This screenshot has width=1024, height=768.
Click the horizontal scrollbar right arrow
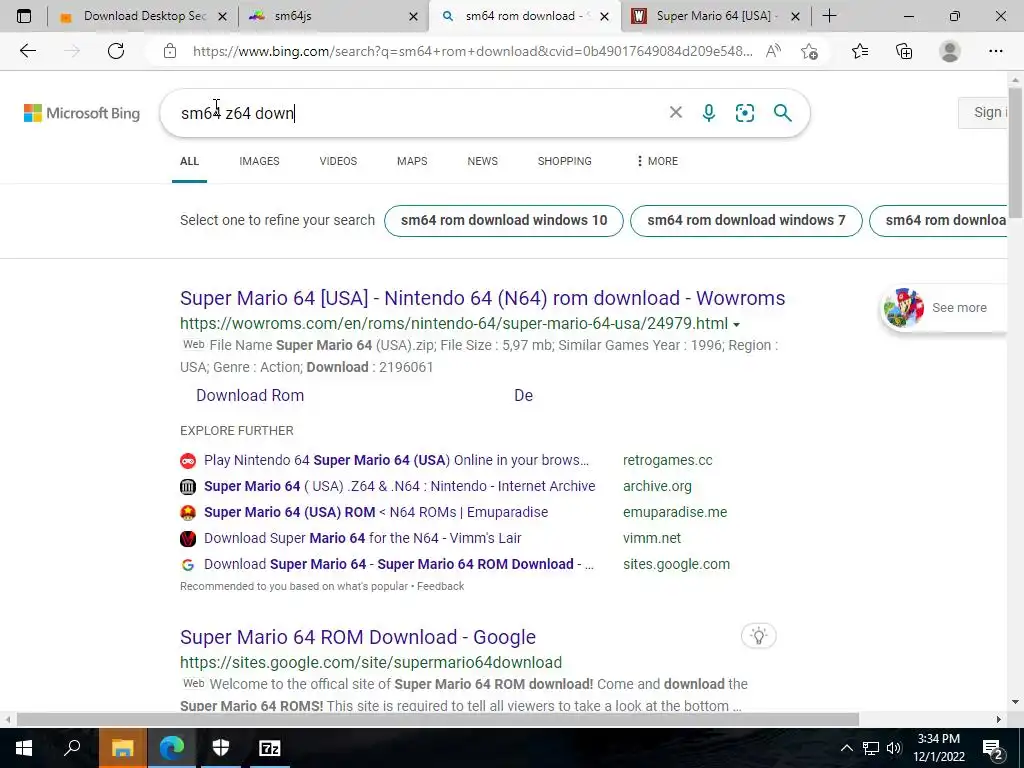[999, 719]
